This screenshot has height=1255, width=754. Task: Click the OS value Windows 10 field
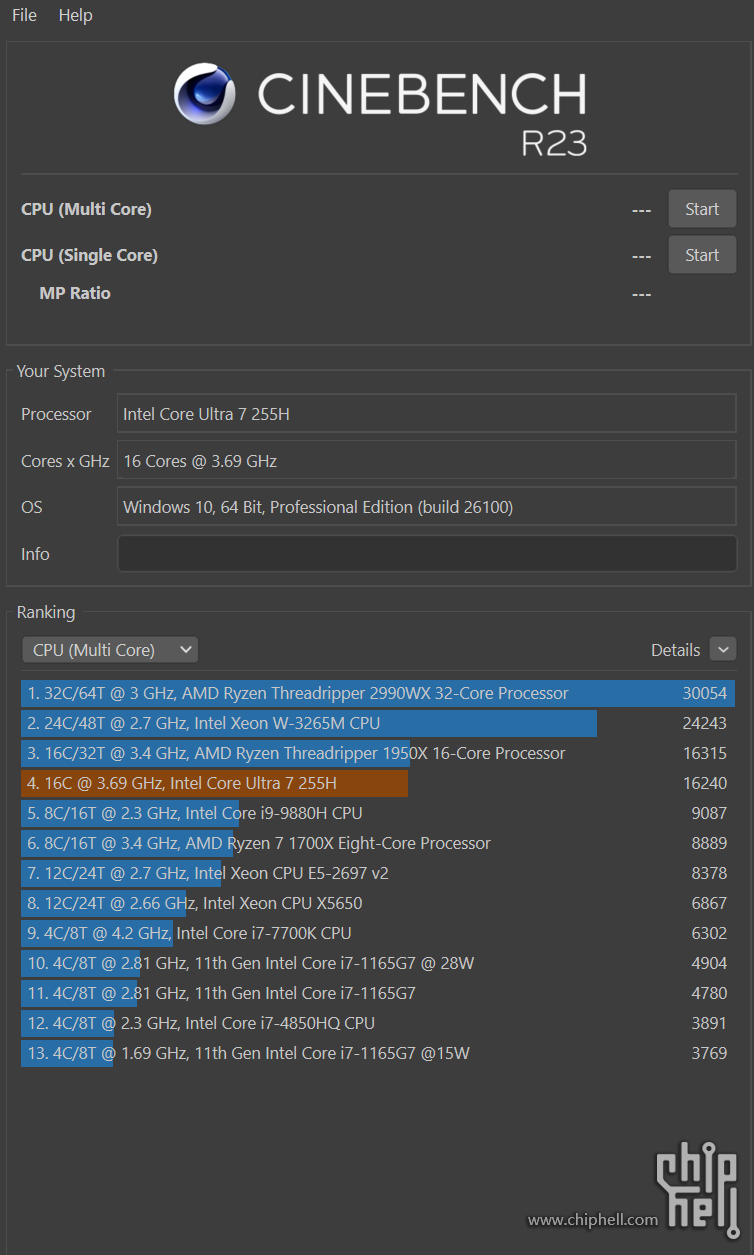427,507
